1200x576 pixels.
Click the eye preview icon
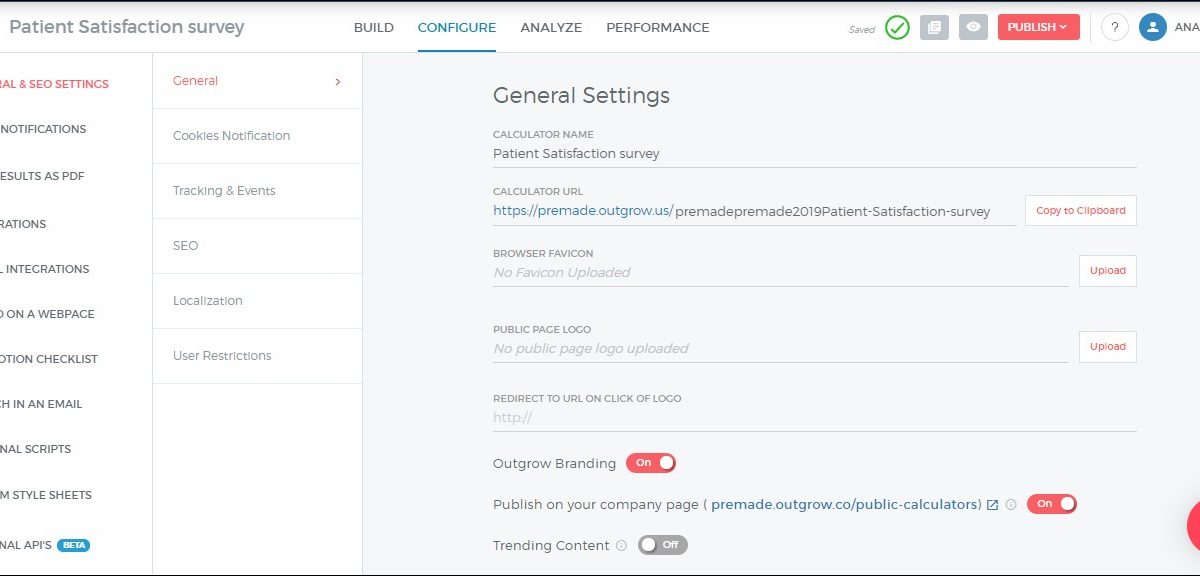click(973, 28)
